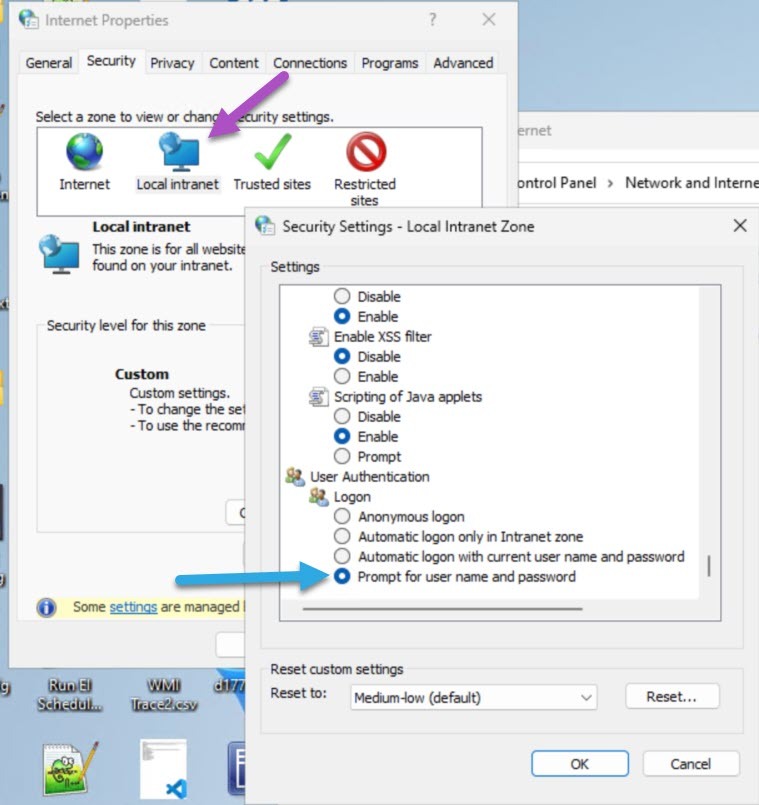
Task: Choose the Restricted sites zone icon
Action: click(x=365, y=153)
